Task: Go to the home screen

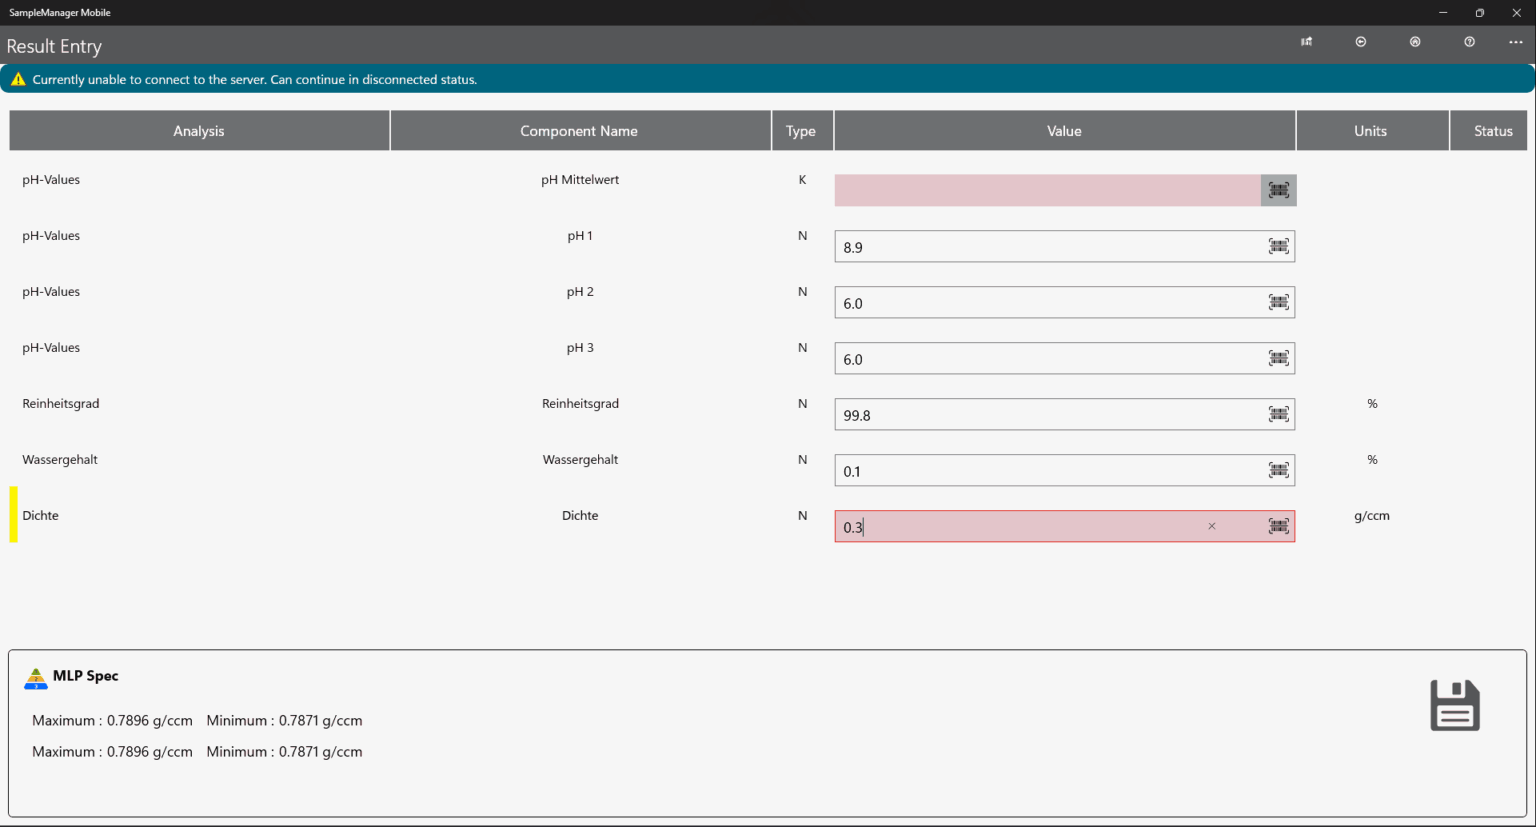Action: [1415, 42]
